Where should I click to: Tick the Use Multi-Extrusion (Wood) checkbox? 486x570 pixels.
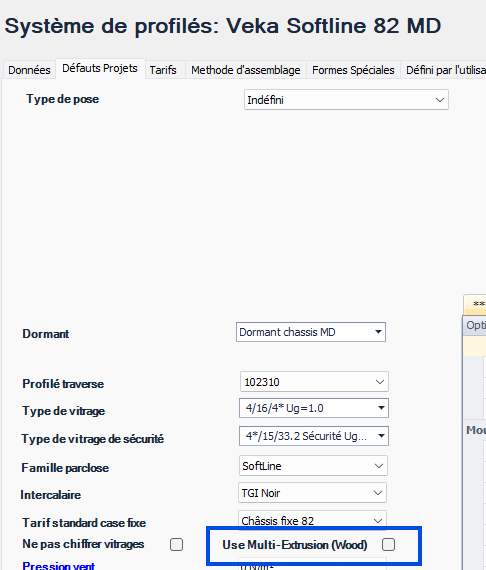click(388, 545)
